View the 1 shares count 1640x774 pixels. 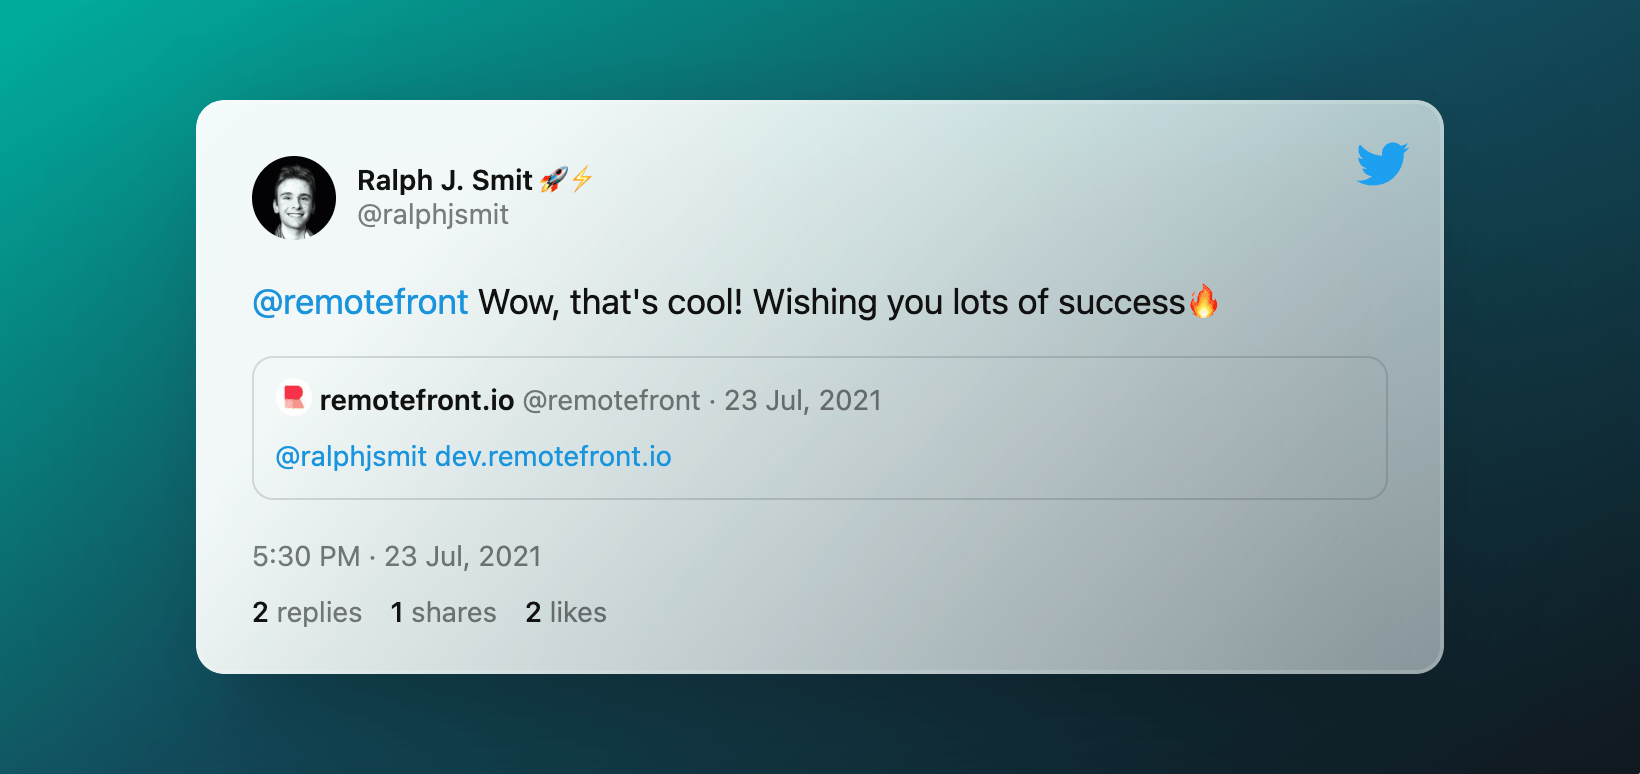pos(443,612)
